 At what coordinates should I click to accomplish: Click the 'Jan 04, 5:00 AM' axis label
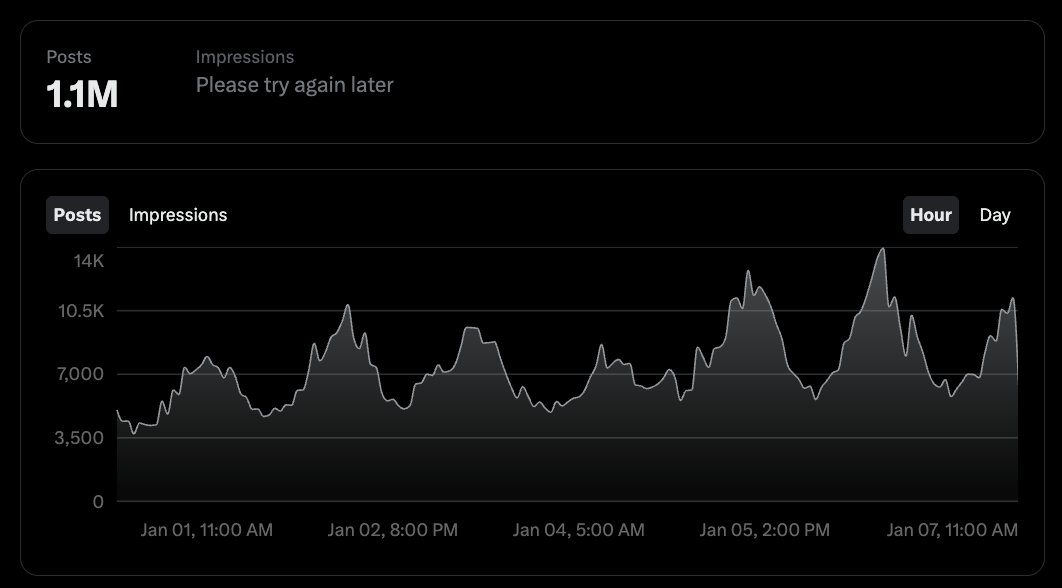580,529
